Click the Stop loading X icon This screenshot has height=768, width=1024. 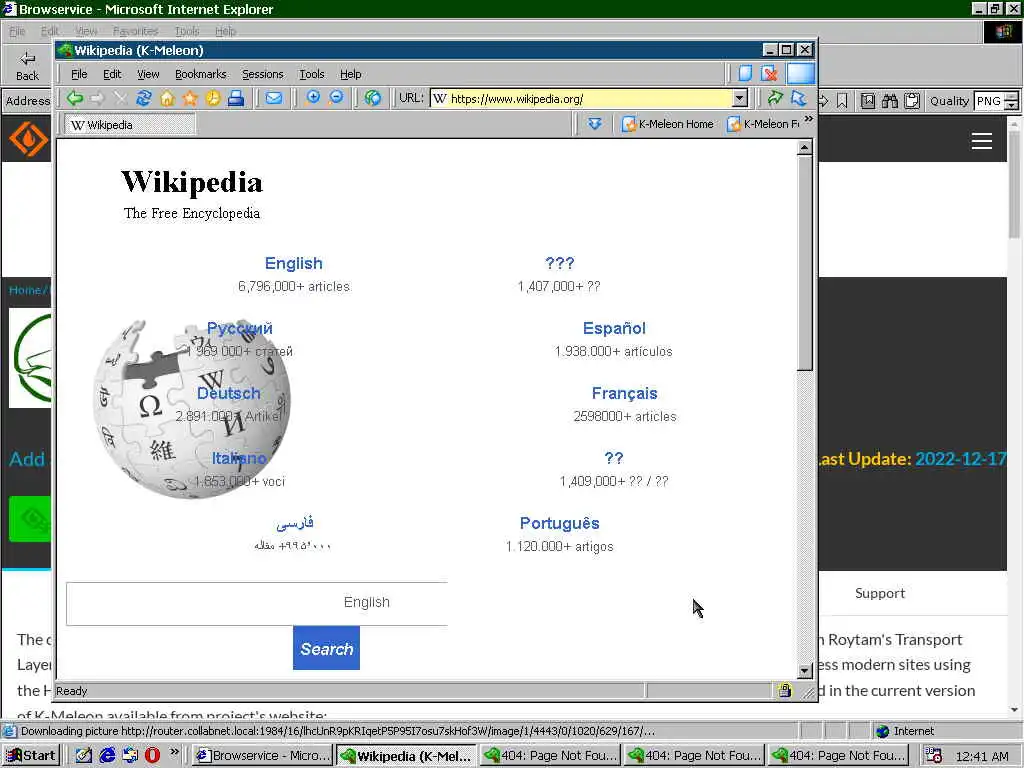[120, 99]
